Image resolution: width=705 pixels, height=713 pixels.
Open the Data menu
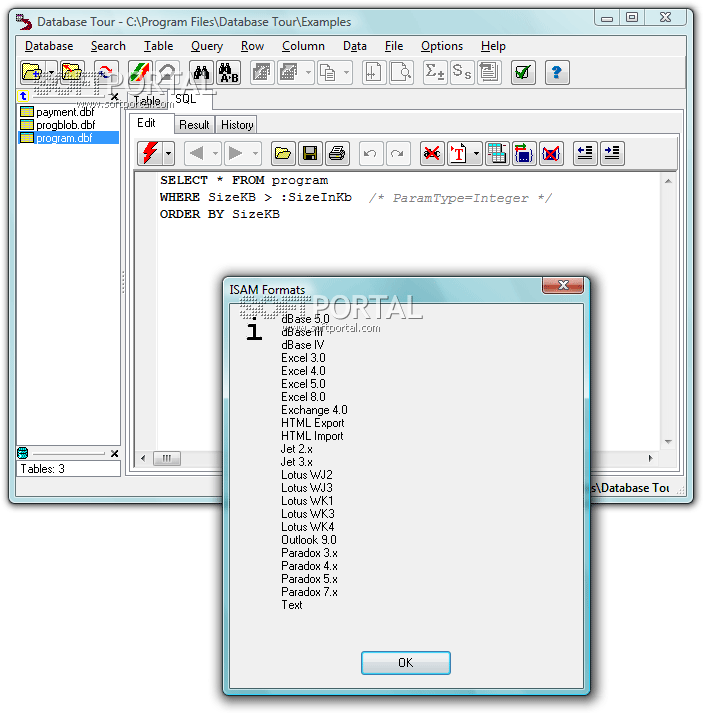(x=355, y=46)
